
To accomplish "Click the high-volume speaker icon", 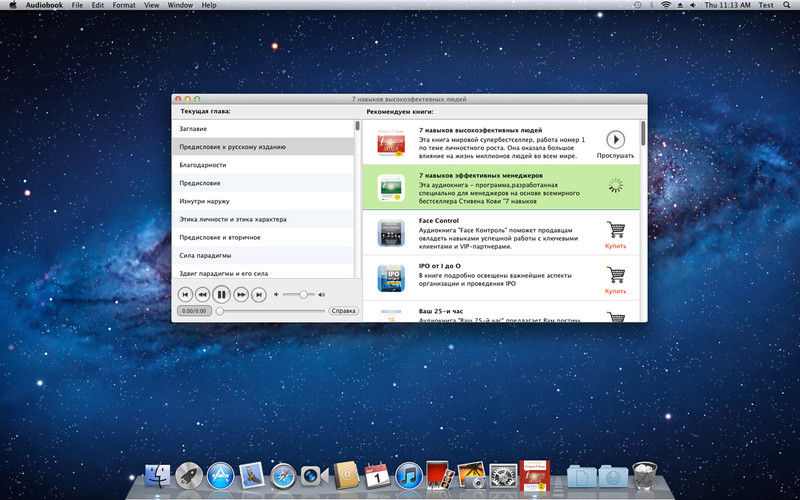I will (x=321, y=294).
